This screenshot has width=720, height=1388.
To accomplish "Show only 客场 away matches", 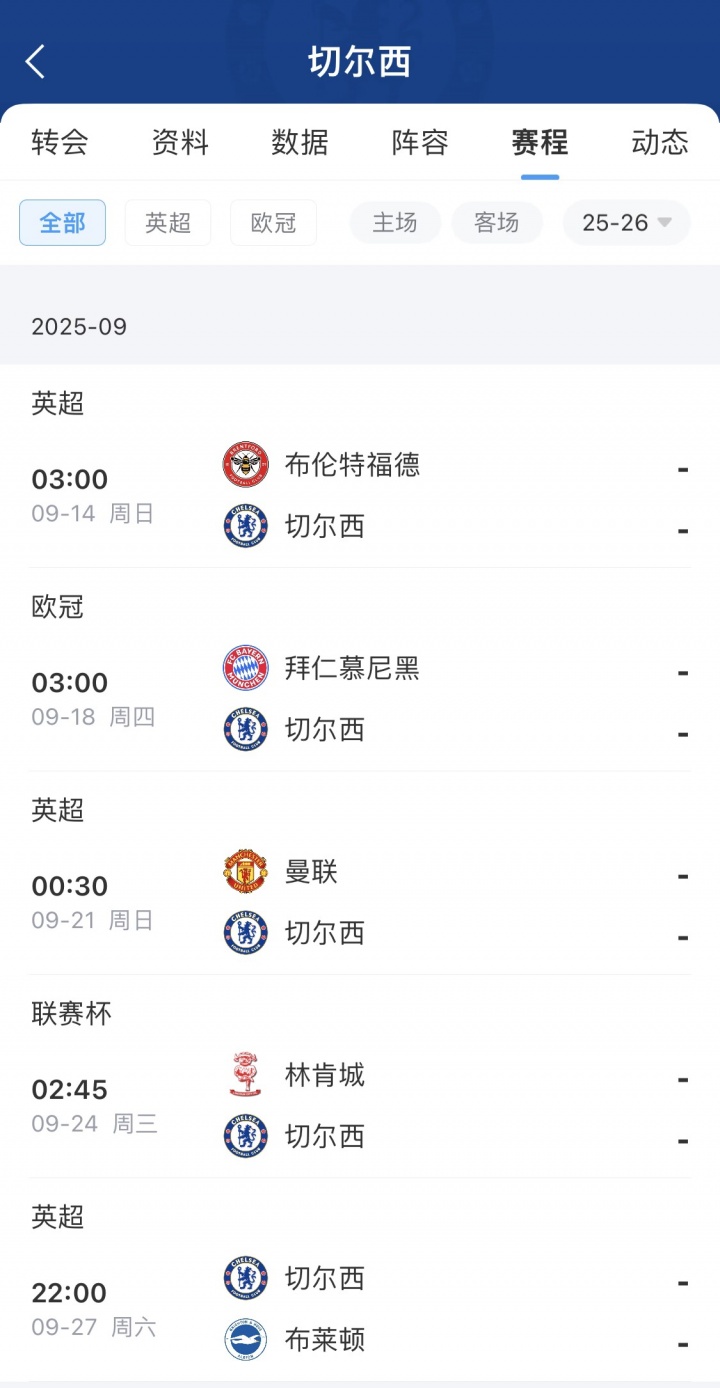I will click(497, 222).
